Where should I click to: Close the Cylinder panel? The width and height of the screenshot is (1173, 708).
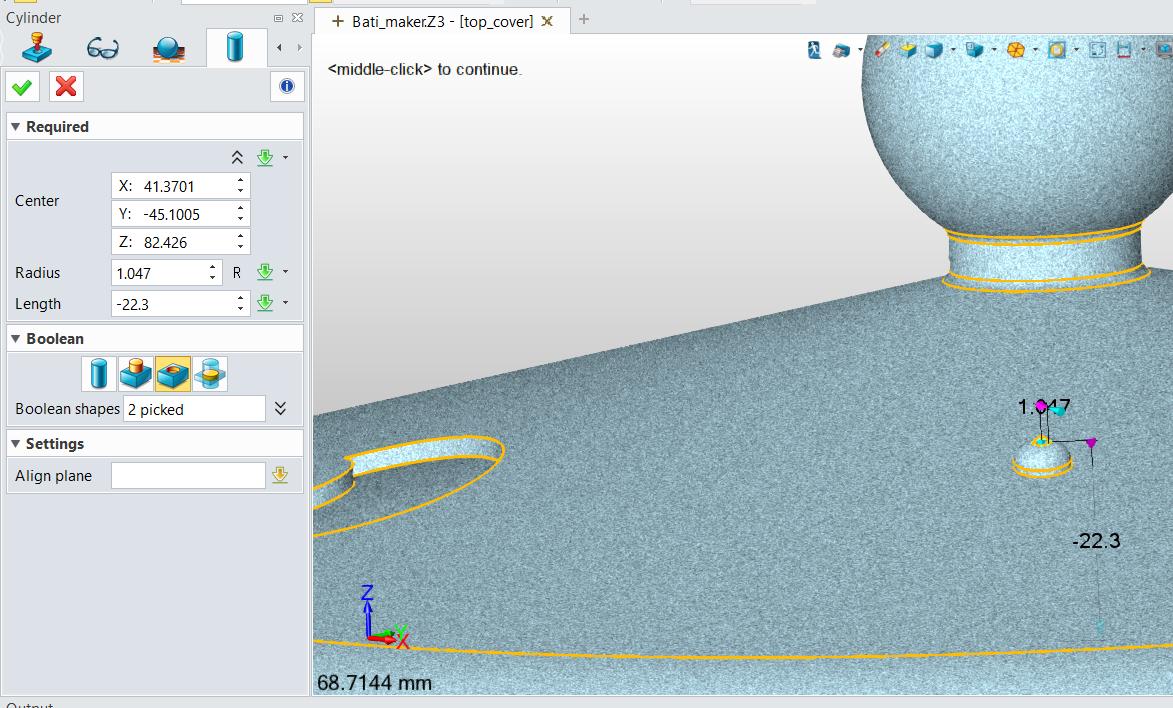tap(297, 18)
